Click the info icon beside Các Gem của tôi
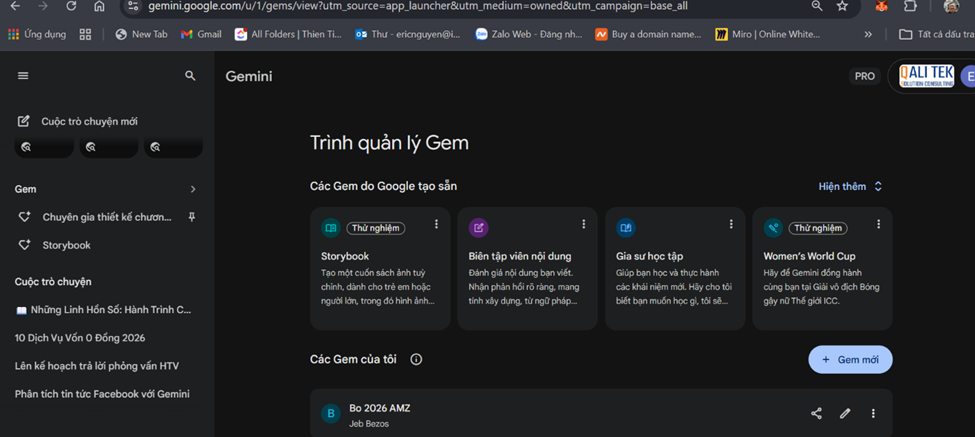Viewport: 975px width, 437px height. point(416,359)
